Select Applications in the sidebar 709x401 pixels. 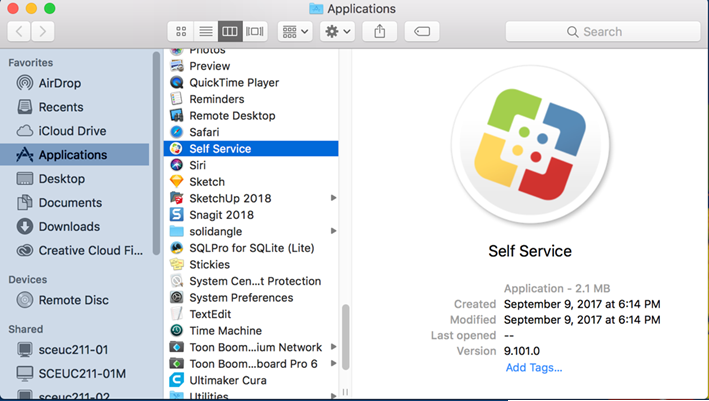click(x=75, y=155)
